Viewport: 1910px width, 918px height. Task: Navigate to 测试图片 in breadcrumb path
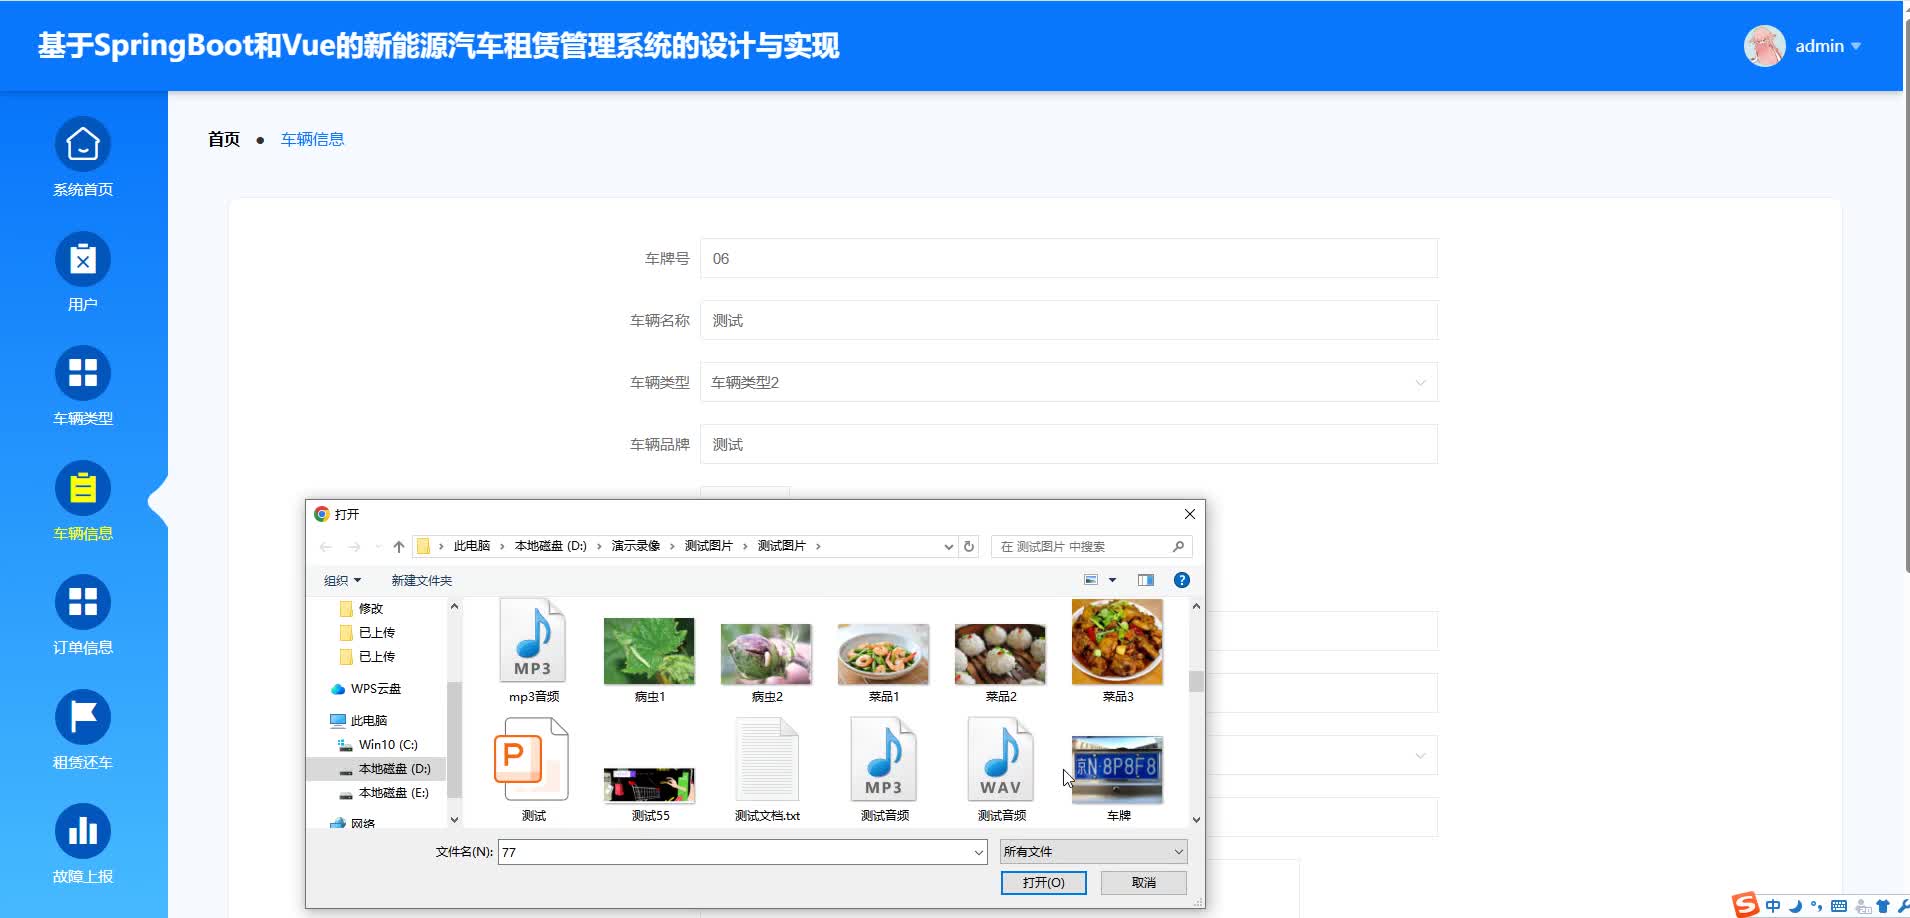(x=782, y=546)
